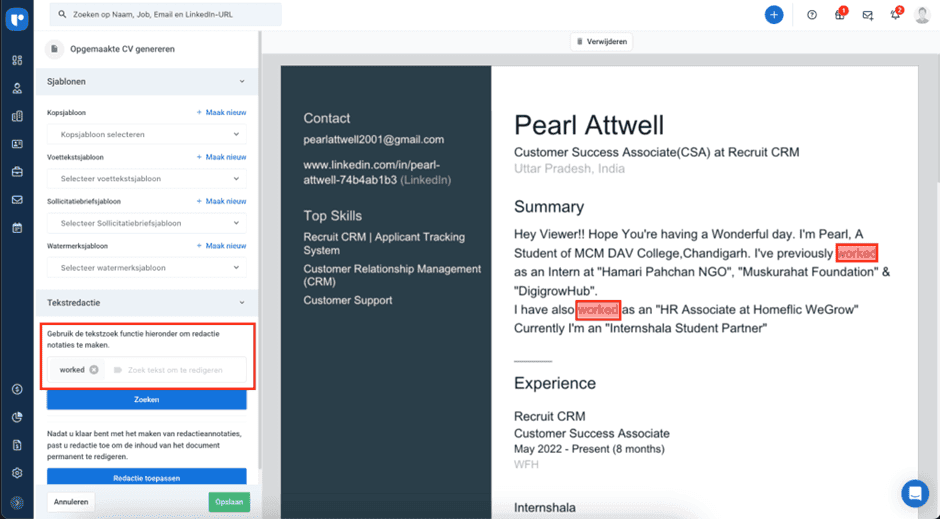Open the Kopsjabloon selecteren dropdown
This screenshot has width=940, height=519.
point(147,134)
